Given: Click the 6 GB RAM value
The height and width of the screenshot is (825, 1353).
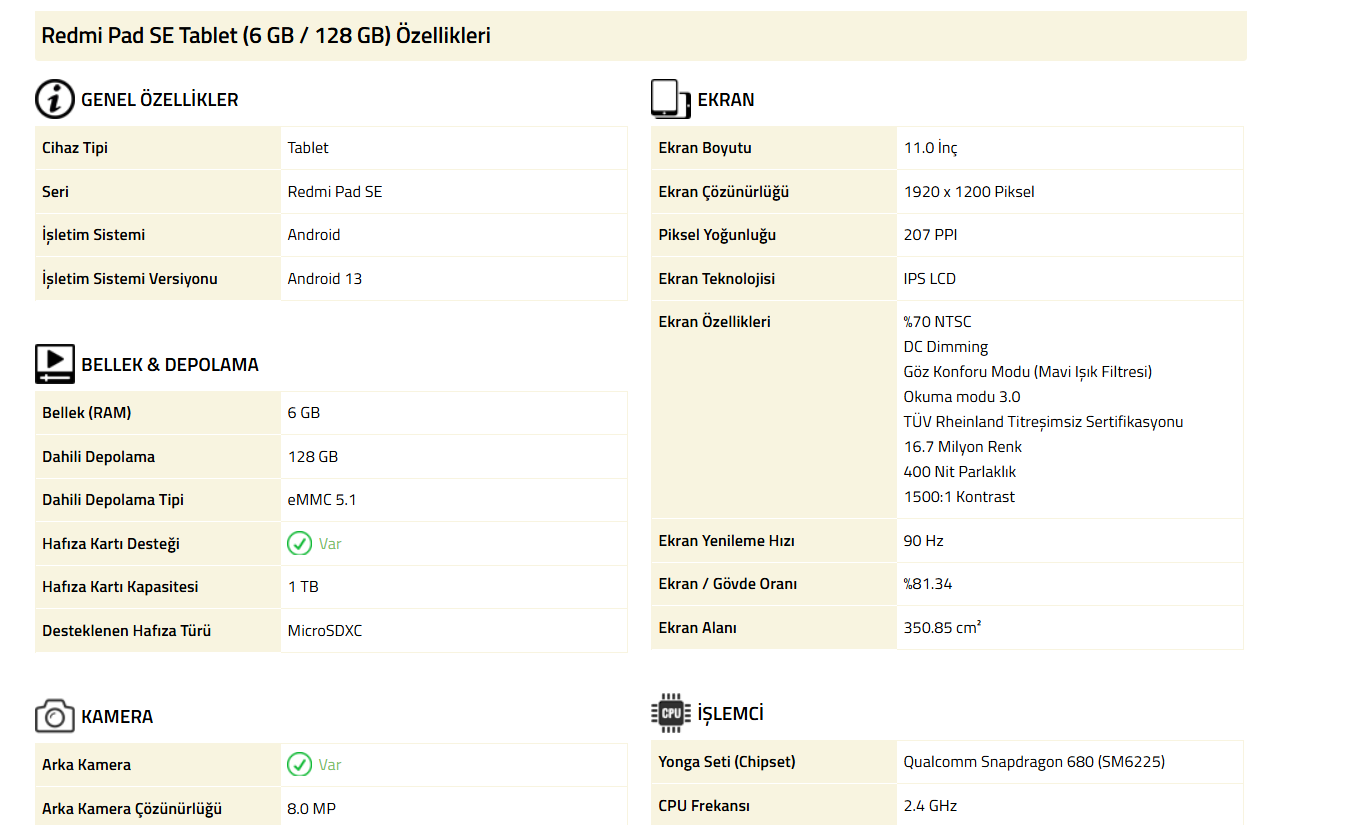Looking at the screenshot, I should point(304,413).
